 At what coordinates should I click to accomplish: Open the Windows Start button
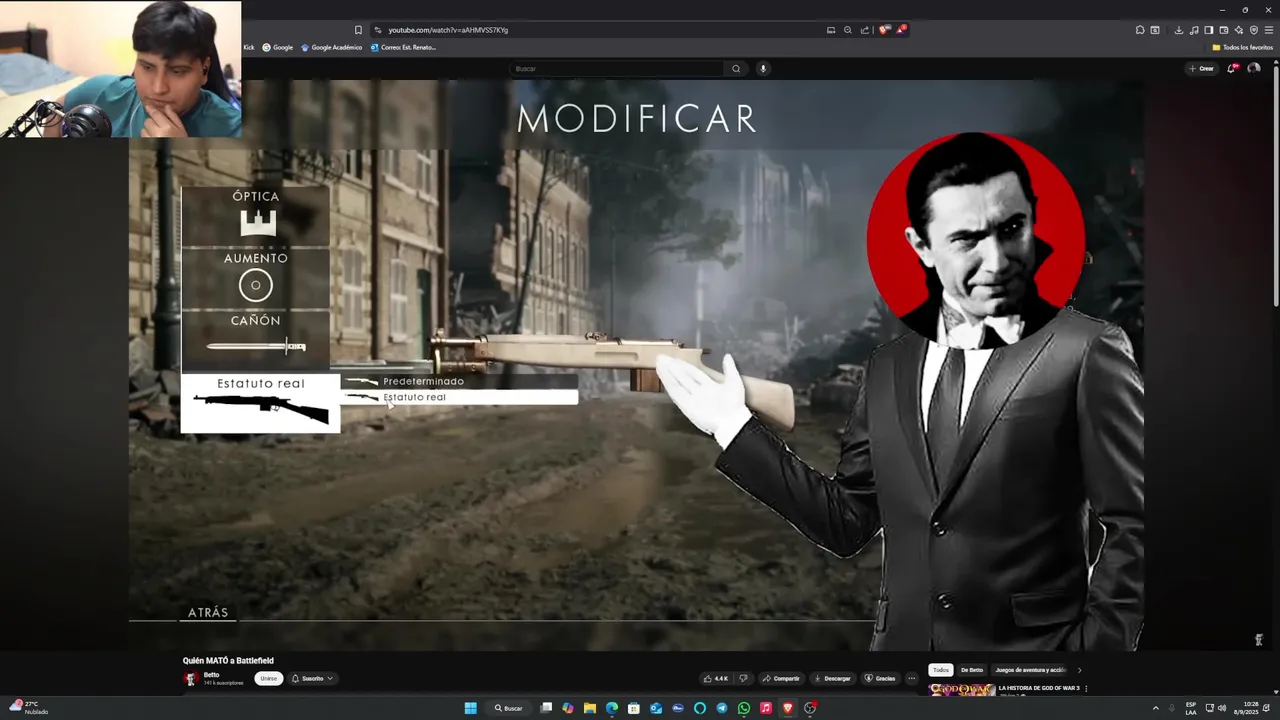pyautogui.click(x=471, y=708)
